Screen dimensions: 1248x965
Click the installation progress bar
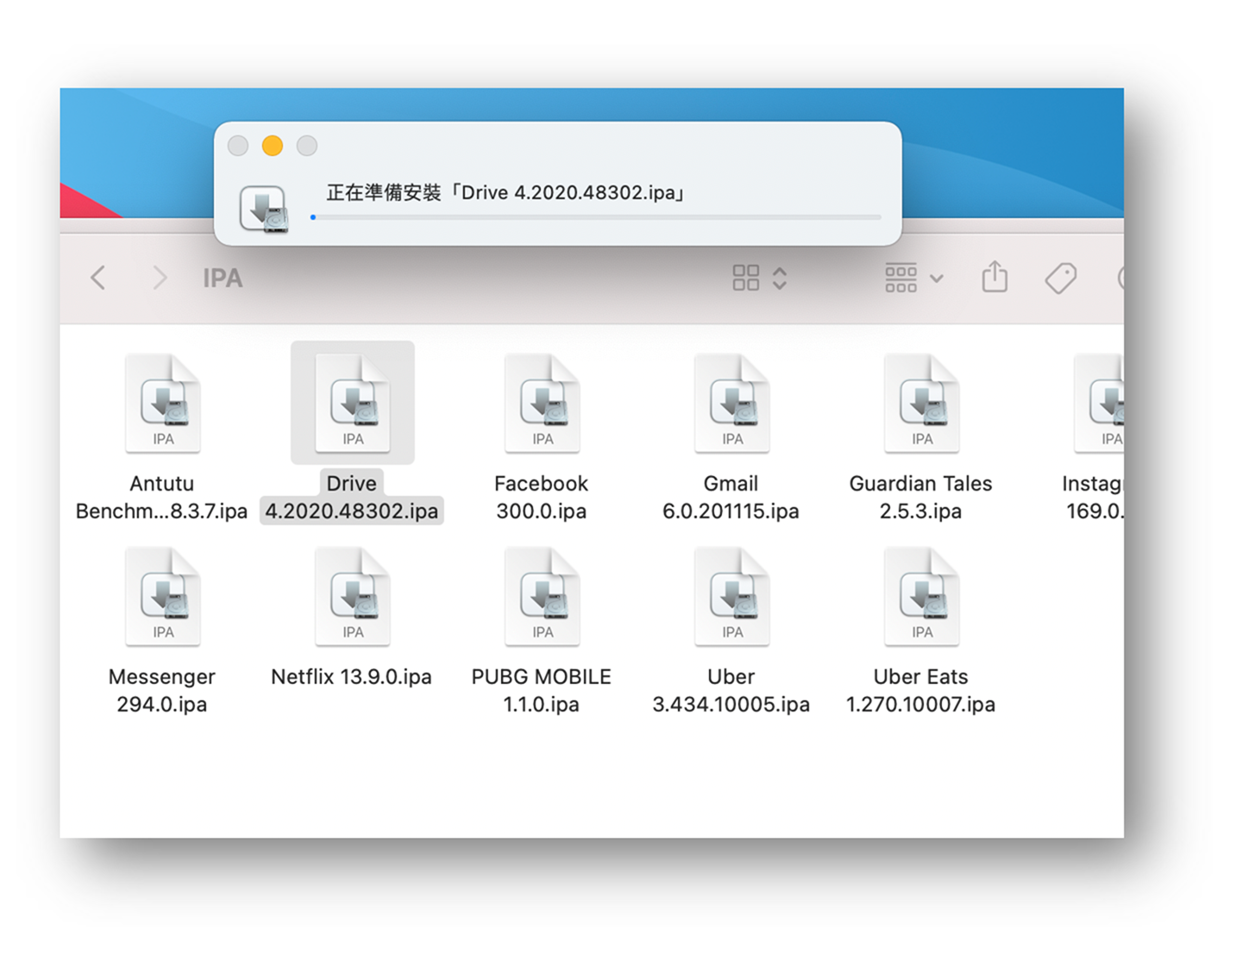point(596,217)
